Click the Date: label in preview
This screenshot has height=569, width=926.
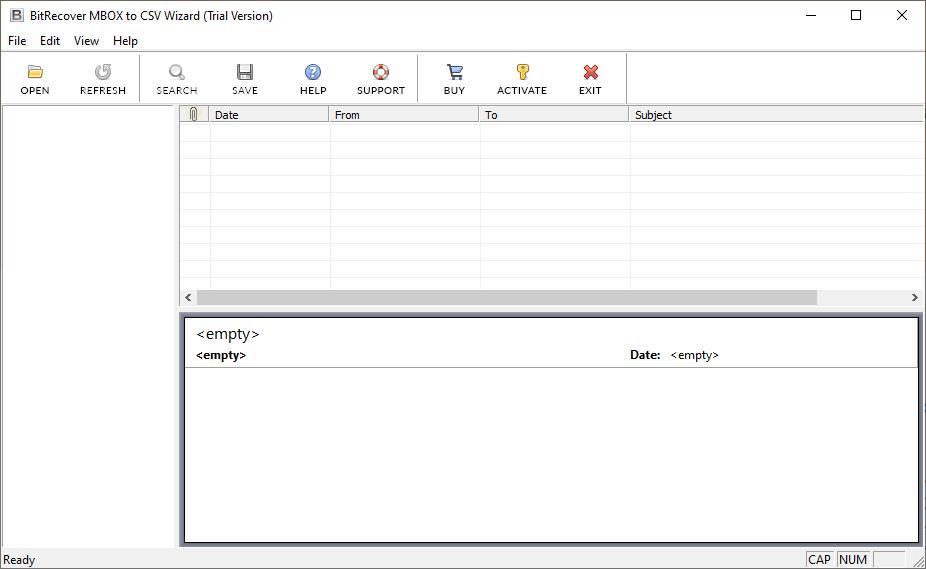tap(645, 355)
